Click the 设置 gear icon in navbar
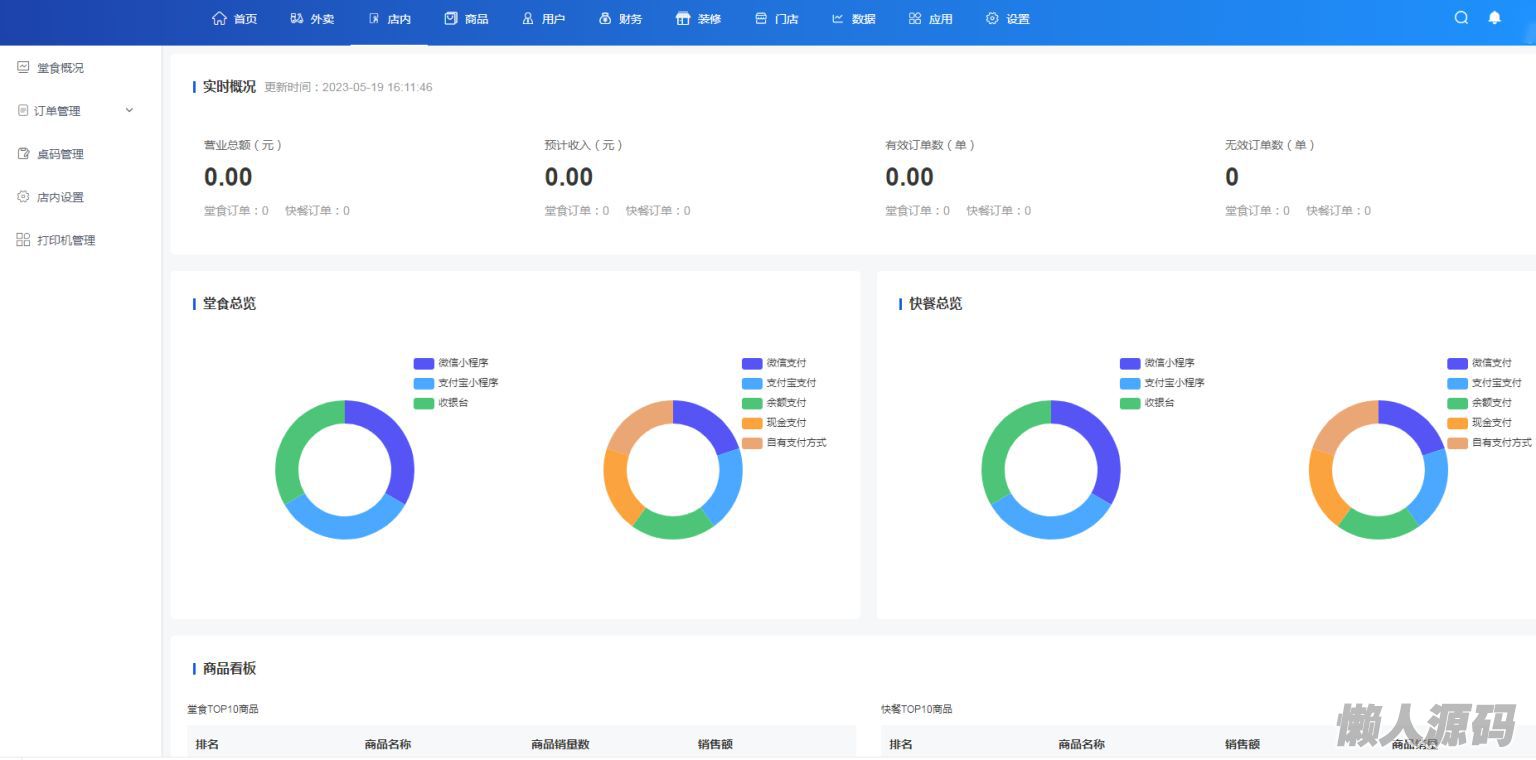Screen dimensions: 1536x760 (992, 19)
